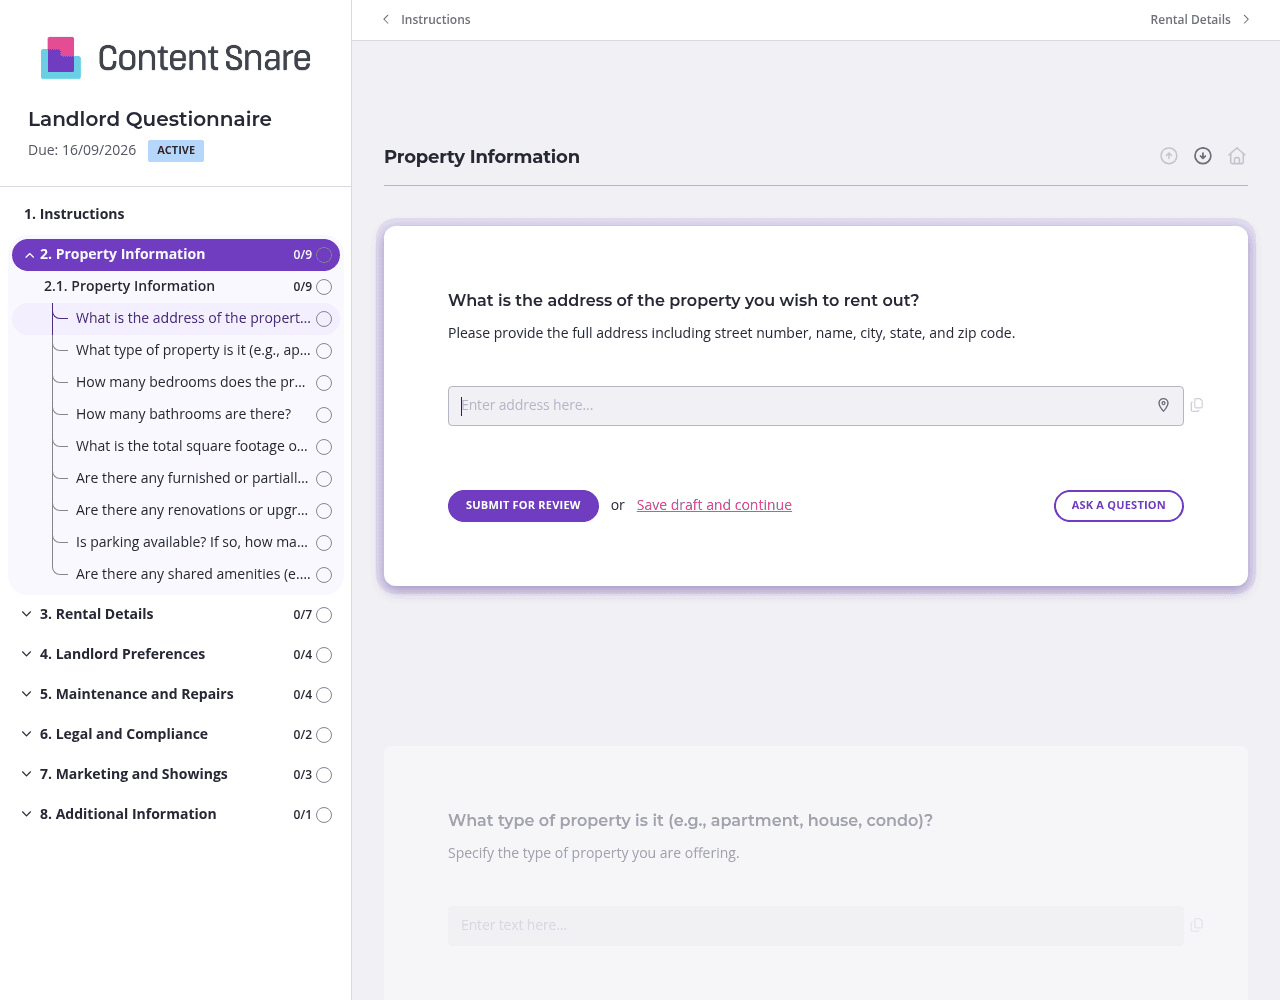
Task: Click Submit for Review button
Action: point(523,506)
